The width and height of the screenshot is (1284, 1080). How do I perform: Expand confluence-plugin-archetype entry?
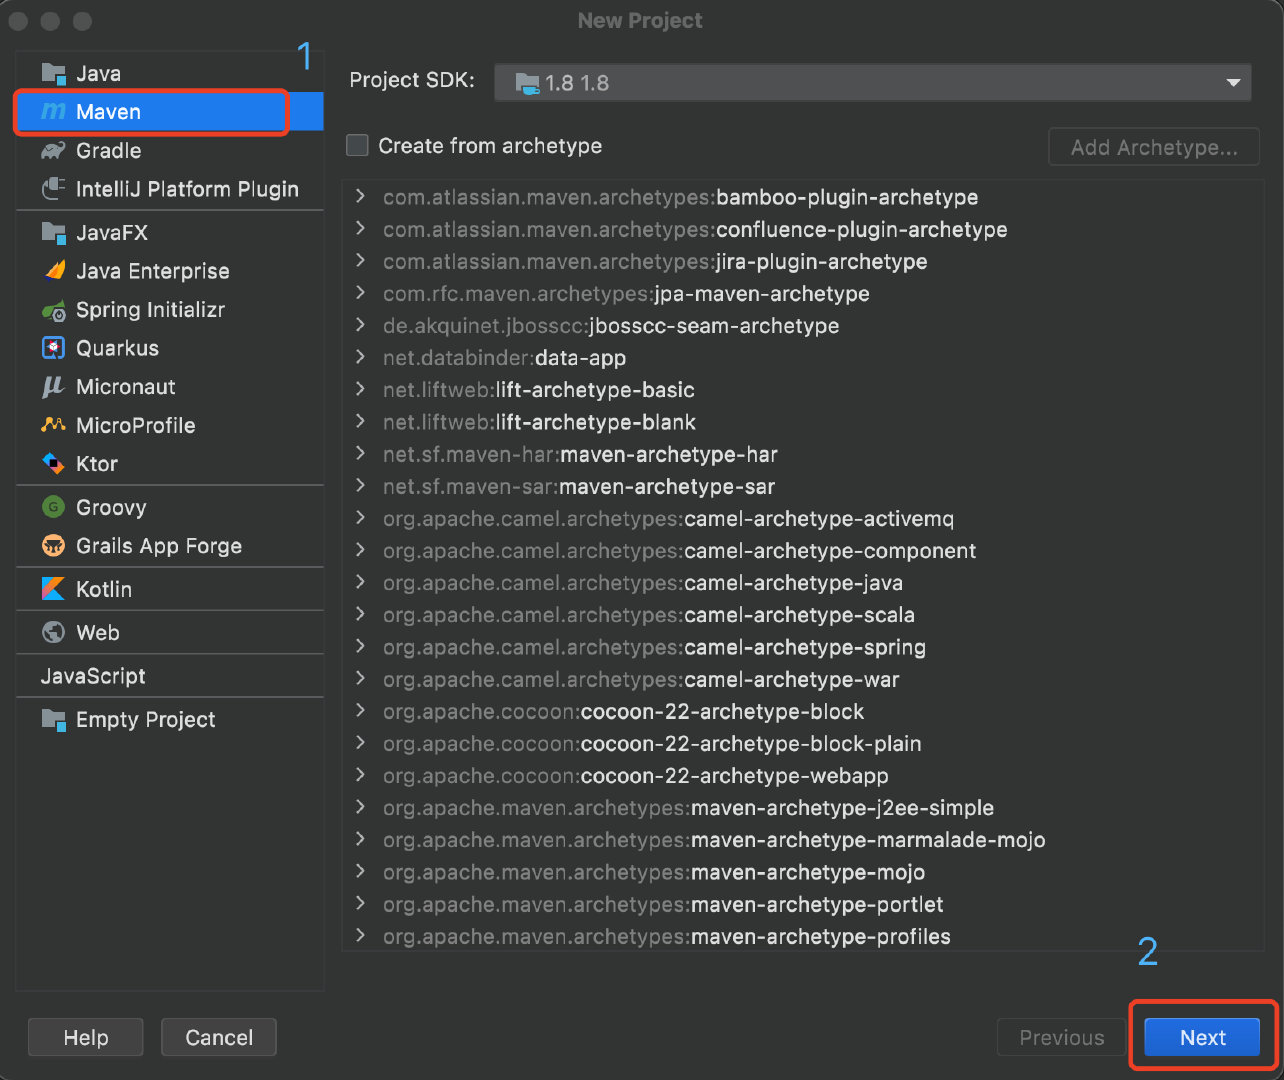point(360,229)
